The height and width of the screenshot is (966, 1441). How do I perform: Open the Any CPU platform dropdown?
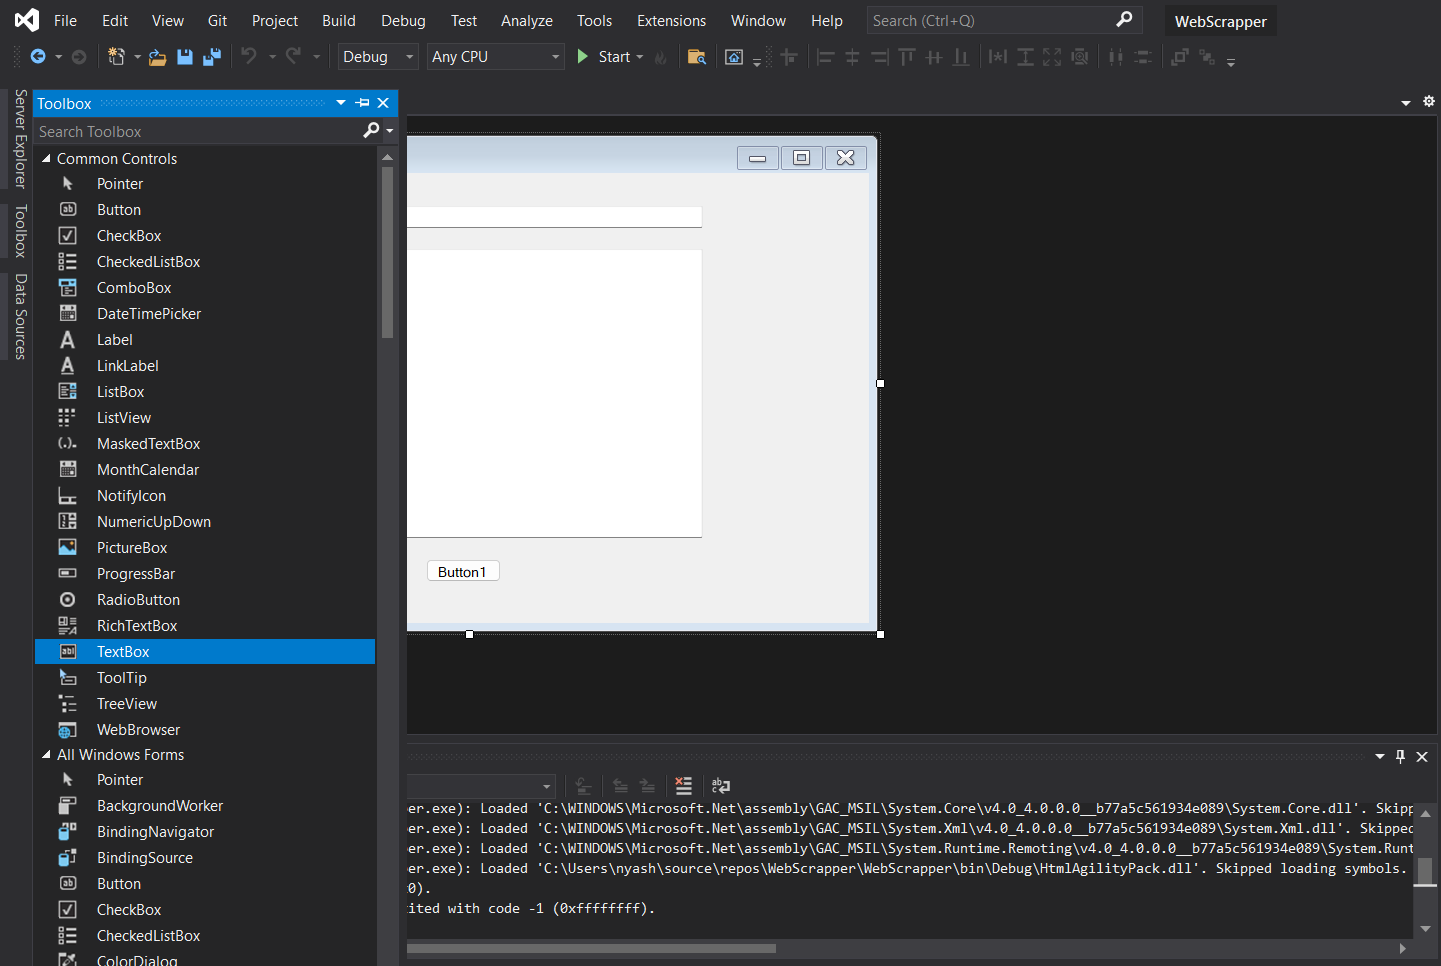tap(495, 56)
